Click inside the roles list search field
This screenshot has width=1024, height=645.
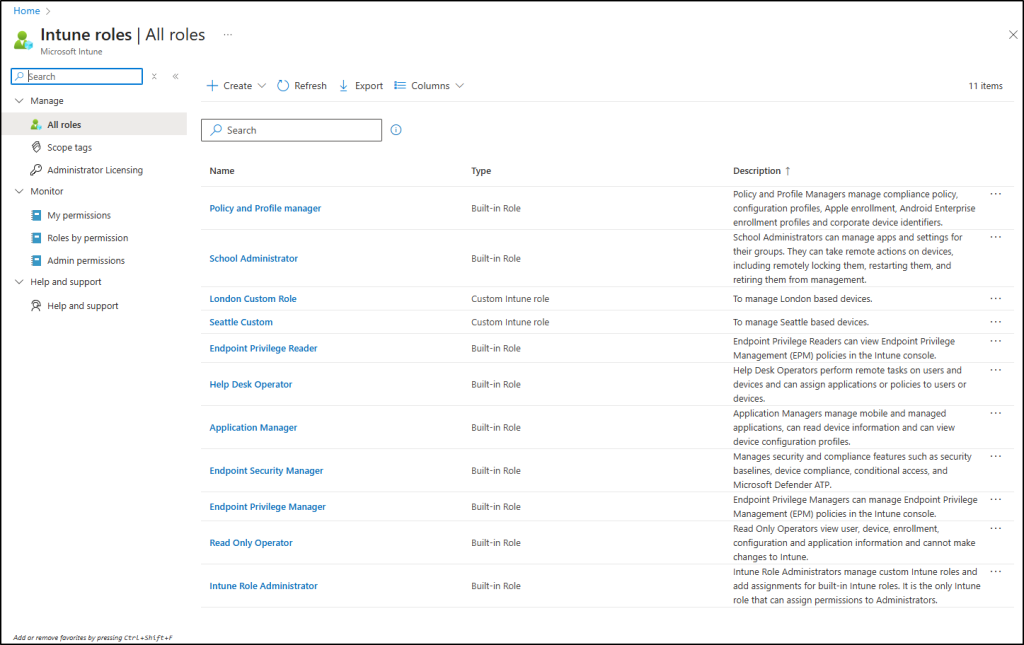[x=290, y=129]
